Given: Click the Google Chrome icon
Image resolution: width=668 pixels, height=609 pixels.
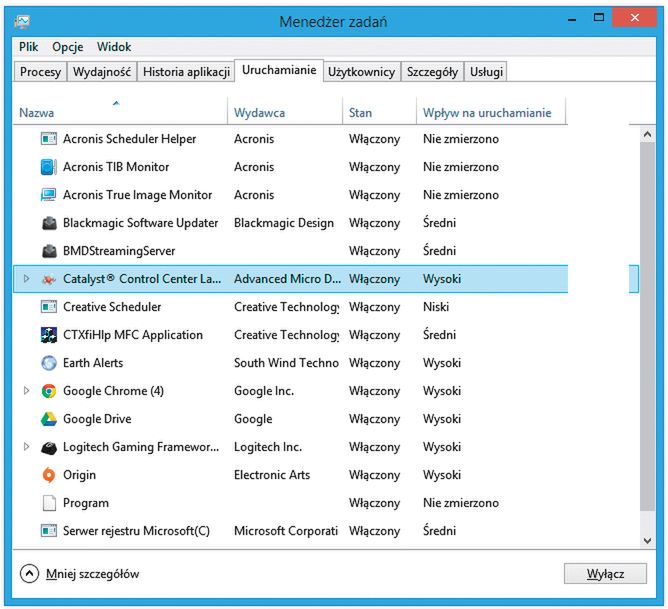Looking at the screenshot, I should (49, 391).
